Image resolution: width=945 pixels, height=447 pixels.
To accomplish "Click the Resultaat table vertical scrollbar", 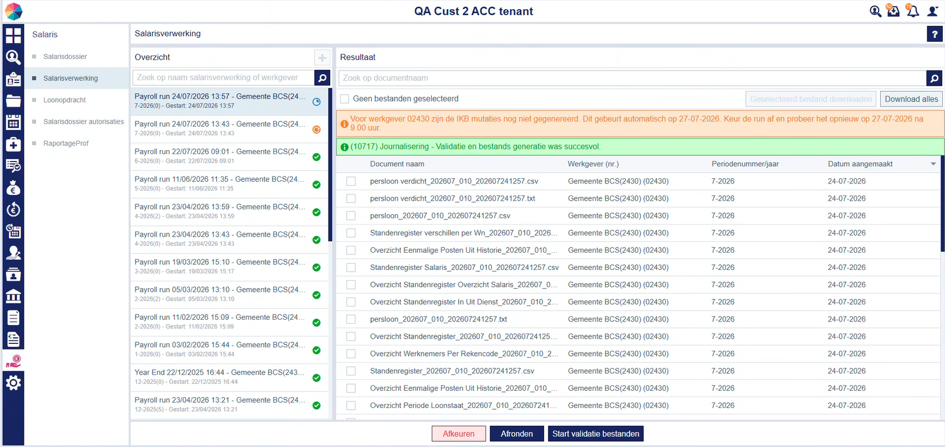I will point(942,202).
